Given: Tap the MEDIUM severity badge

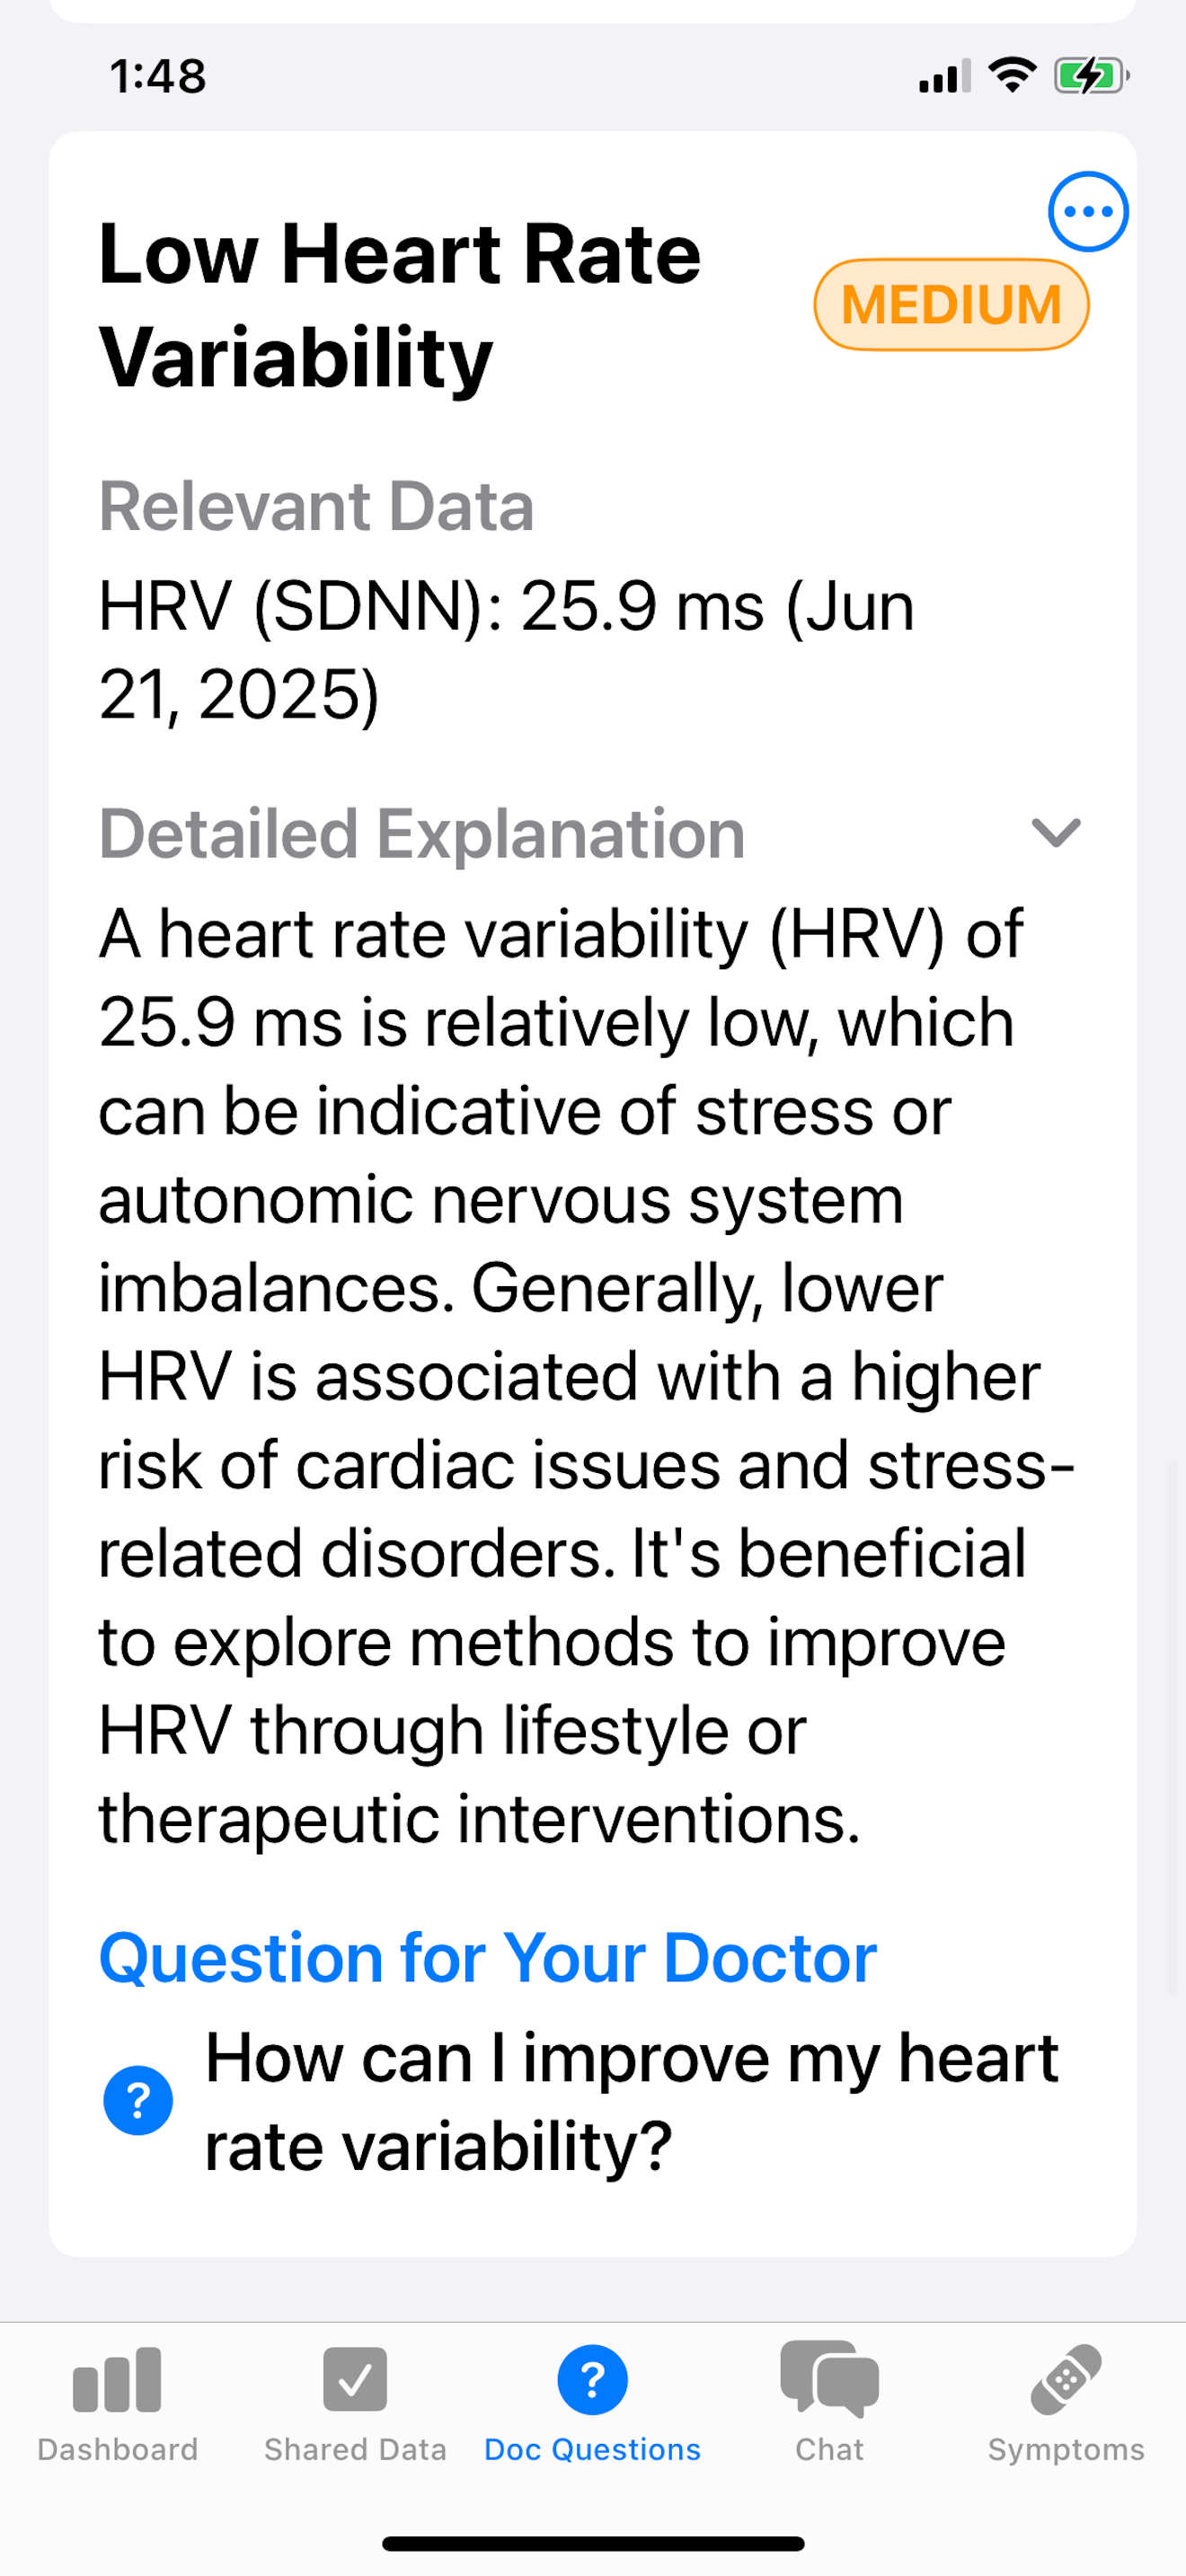Looking at the screenshot, I should (x=951, y=304).
